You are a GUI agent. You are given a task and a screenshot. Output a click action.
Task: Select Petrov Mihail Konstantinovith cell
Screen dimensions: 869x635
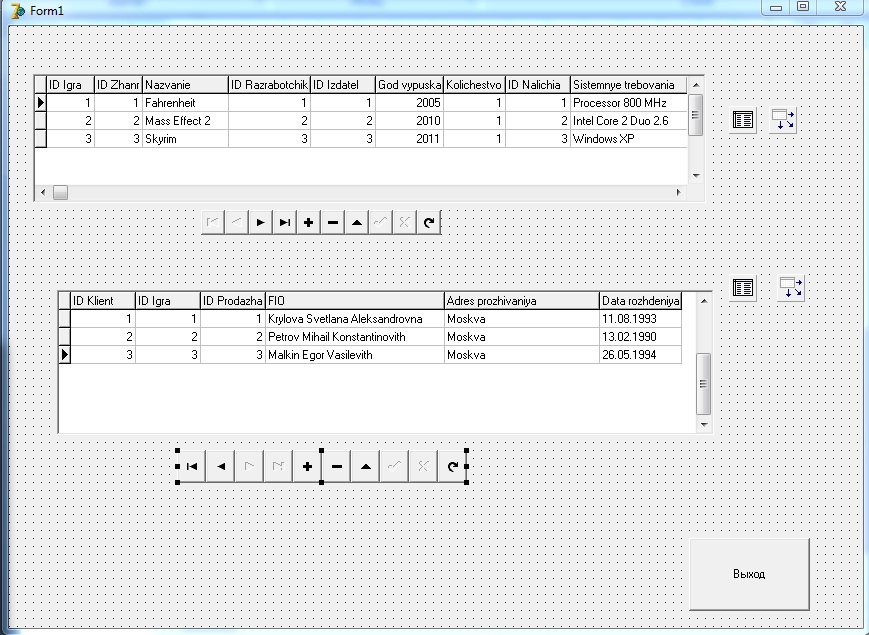(x=355, y=337)
